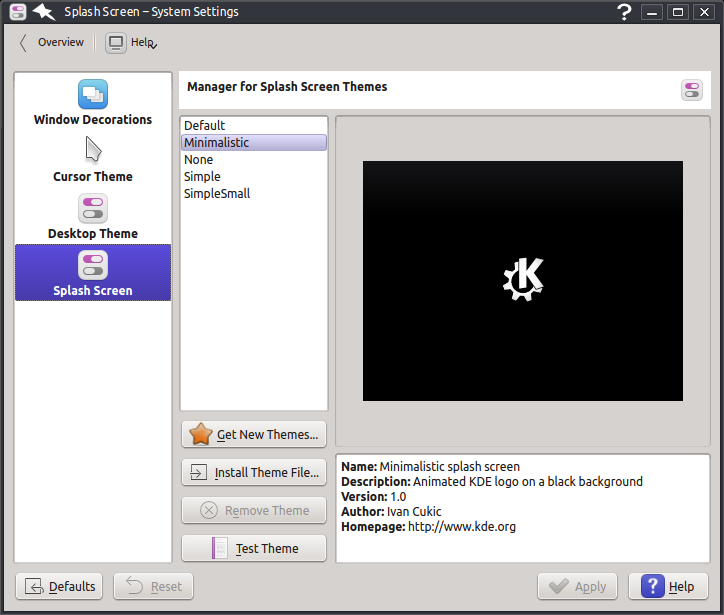Click the pin star icon in title bar

(44, 12)
